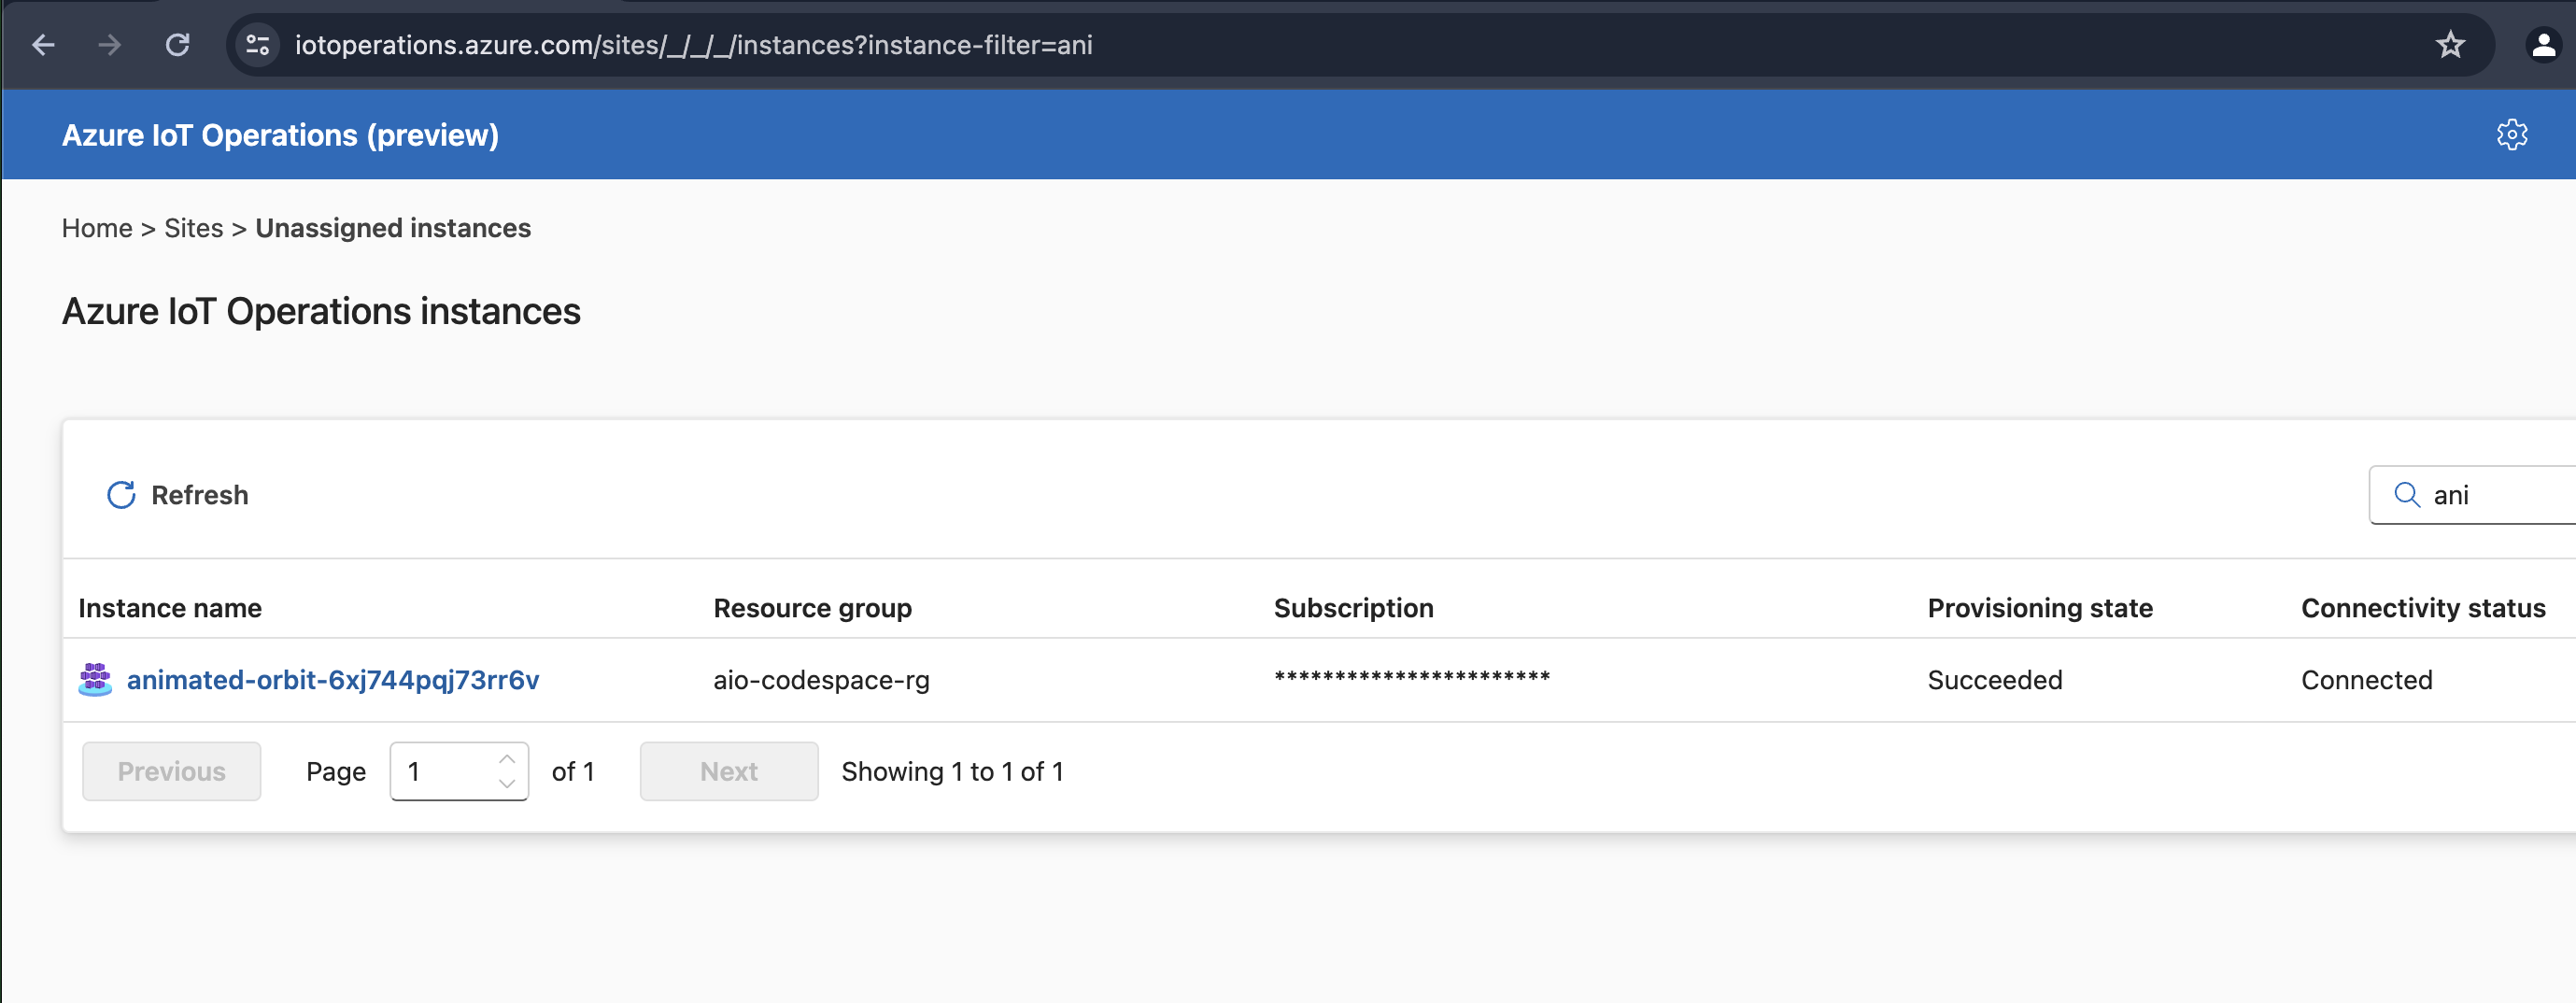Image resolution: width=2576 pixels, height=1003 pixels.
Task: Click the search magnifier icon
Action: [2406, 494]
